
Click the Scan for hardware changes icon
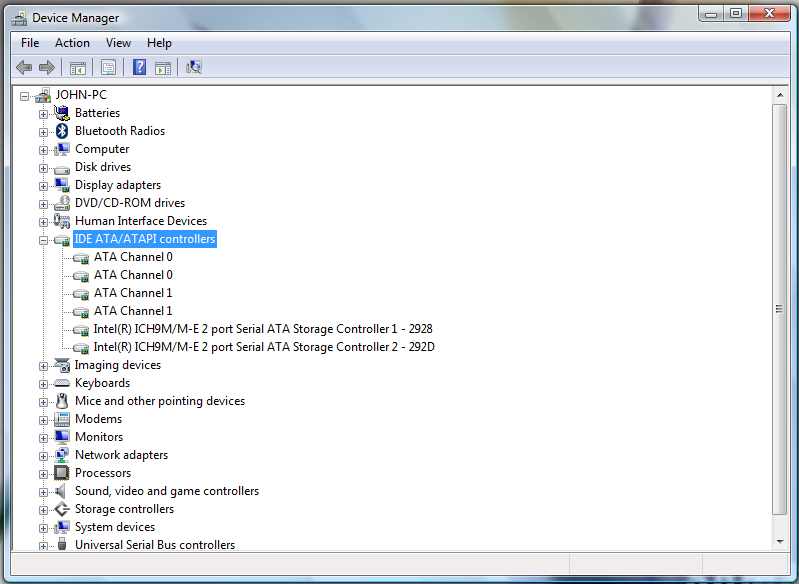194,67
